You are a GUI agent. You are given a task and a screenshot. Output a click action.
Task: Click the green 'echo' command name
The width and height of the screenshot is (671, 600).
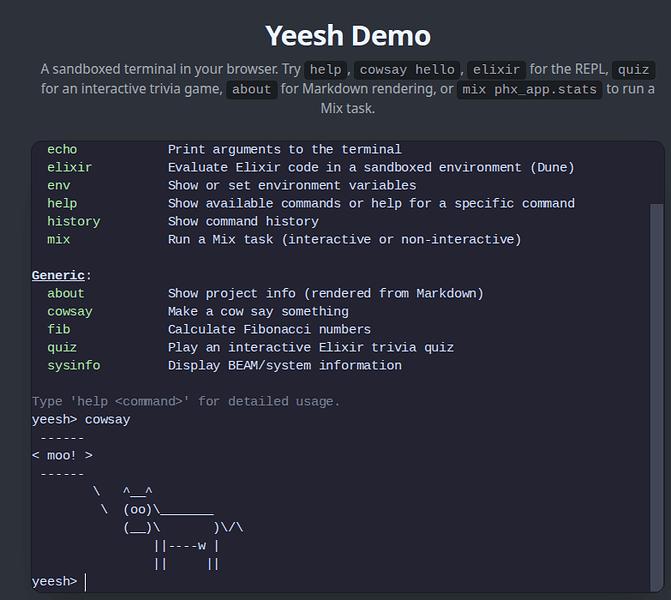coord(62,149)
